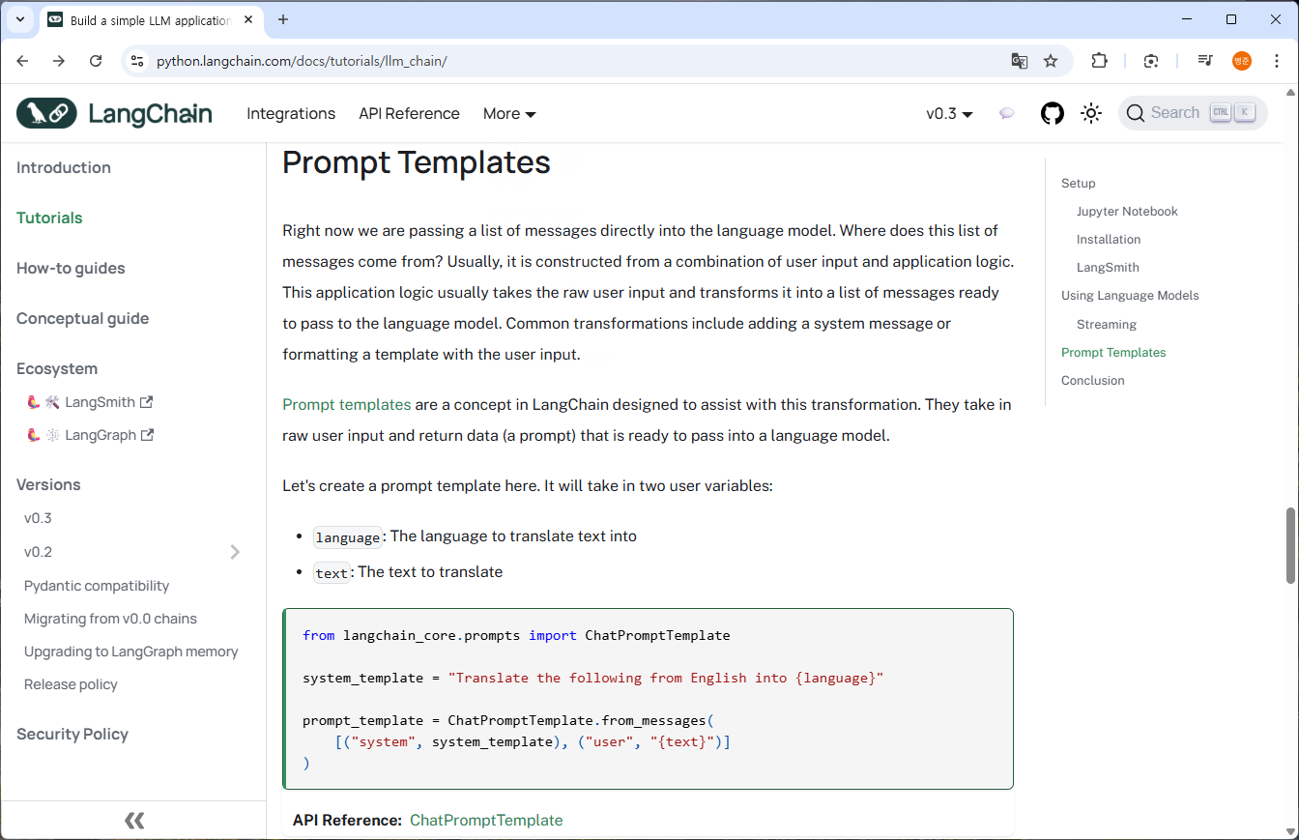Open Migrating from v0.0 chains
The height and width of the screenshot is (840, 1299).
click(110, 618)
